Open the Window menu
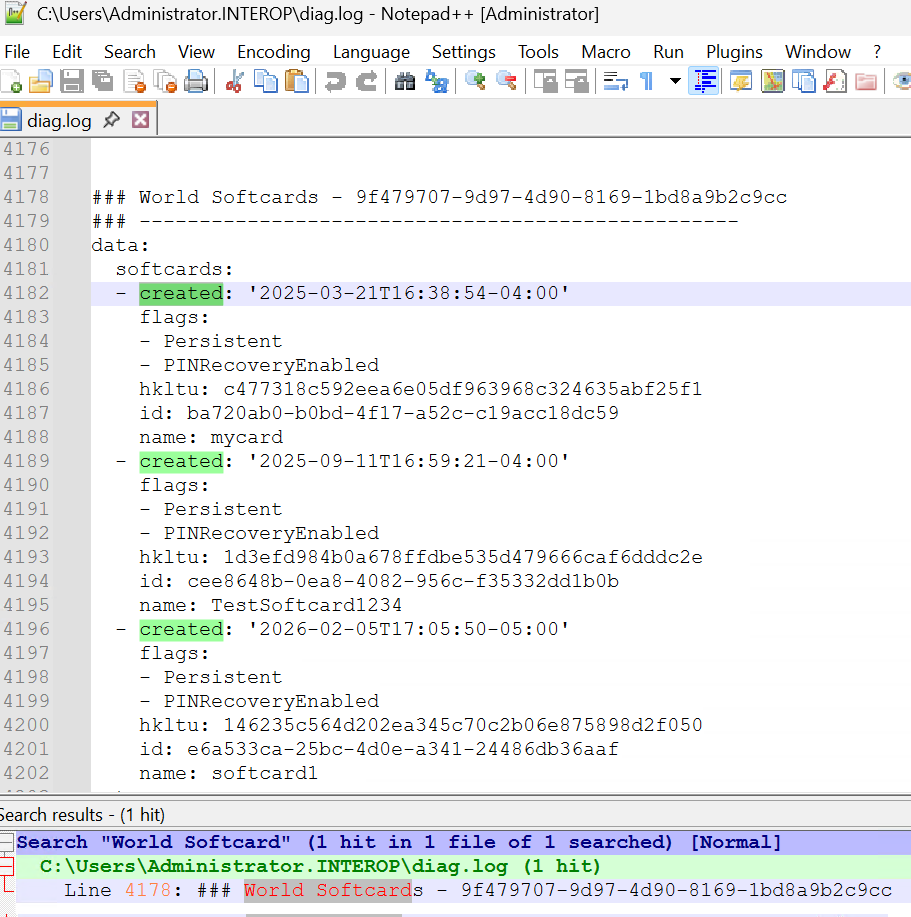This screenshot has height=917, width=911. point(817,52)
